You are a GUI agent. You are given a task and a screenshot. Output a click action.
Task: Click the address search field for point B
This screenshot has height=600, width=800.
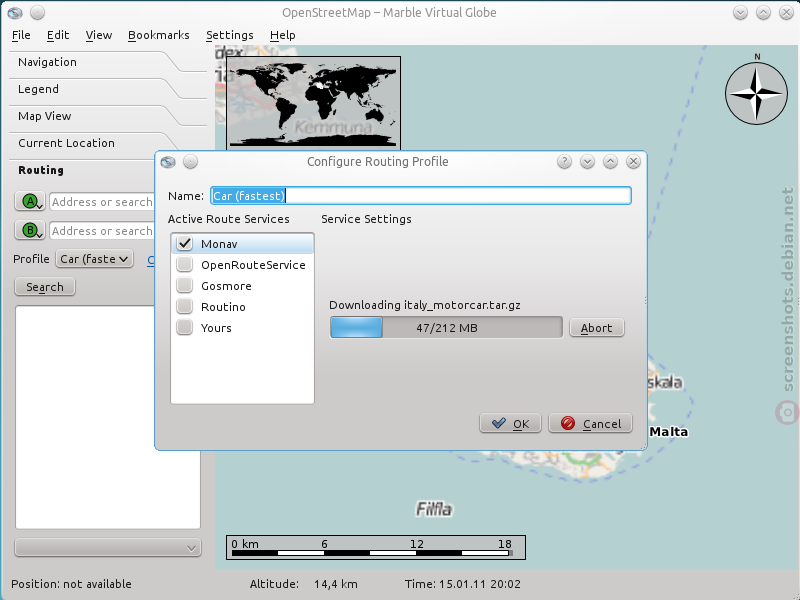tap(102, 231)
